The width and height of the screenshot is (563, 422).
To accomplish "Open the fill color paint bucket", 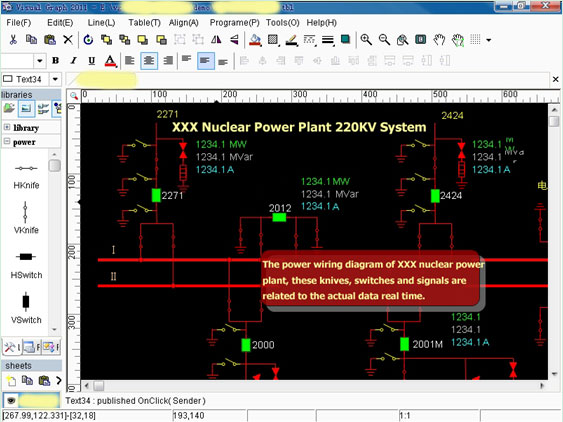I will 255,40.
